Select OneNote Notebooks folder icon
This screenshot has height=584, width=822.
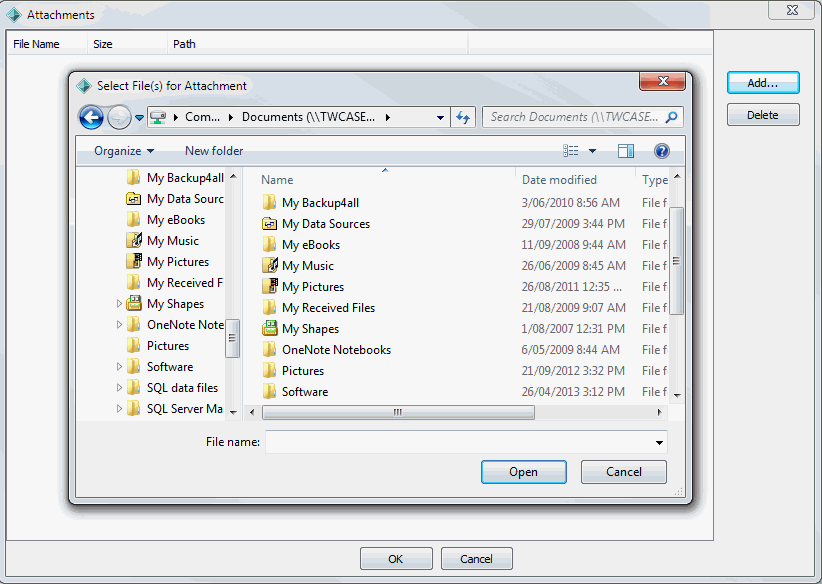[x=269, y=349]
